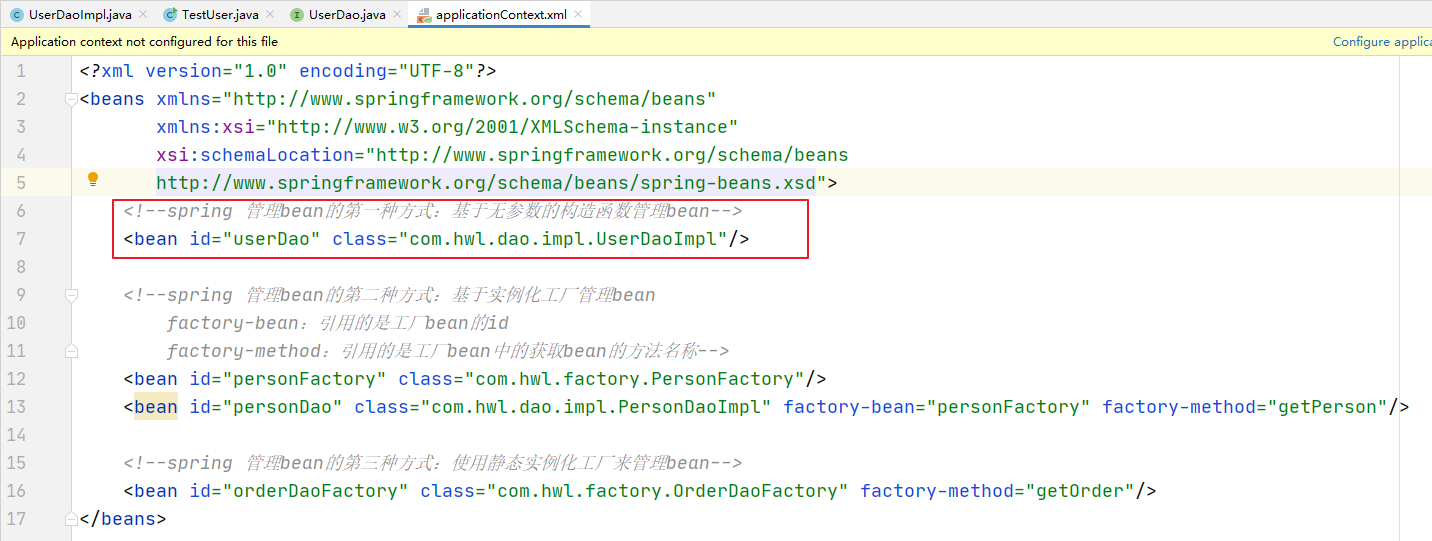This screenshot has width=1432, height=541.
Task: Close the UserDaoImpl.java tab
Action: click(141, 15)
